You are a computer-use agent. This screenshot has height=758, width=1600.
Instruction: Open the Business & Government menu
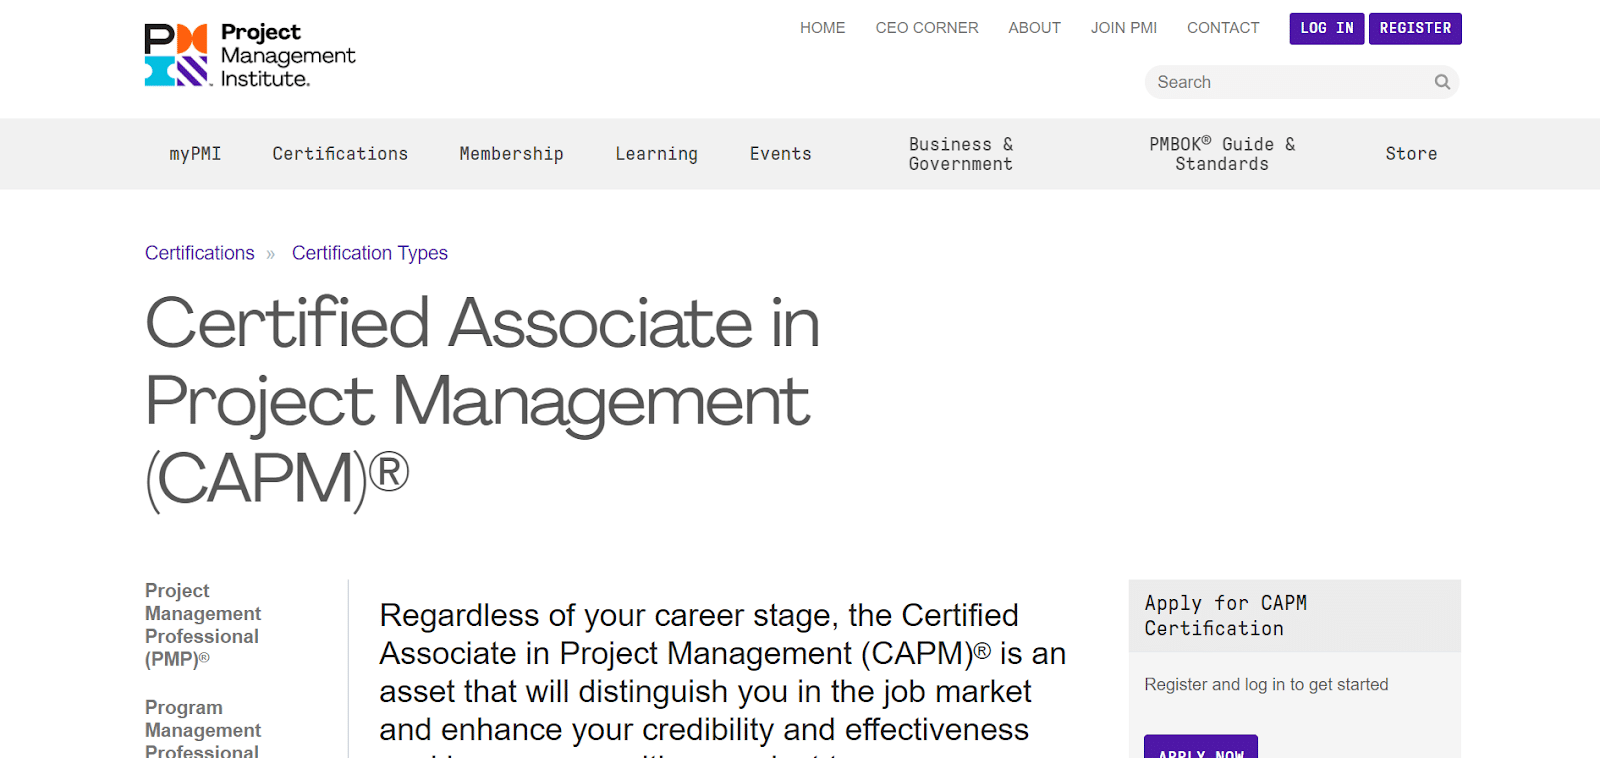click(961, 154)
